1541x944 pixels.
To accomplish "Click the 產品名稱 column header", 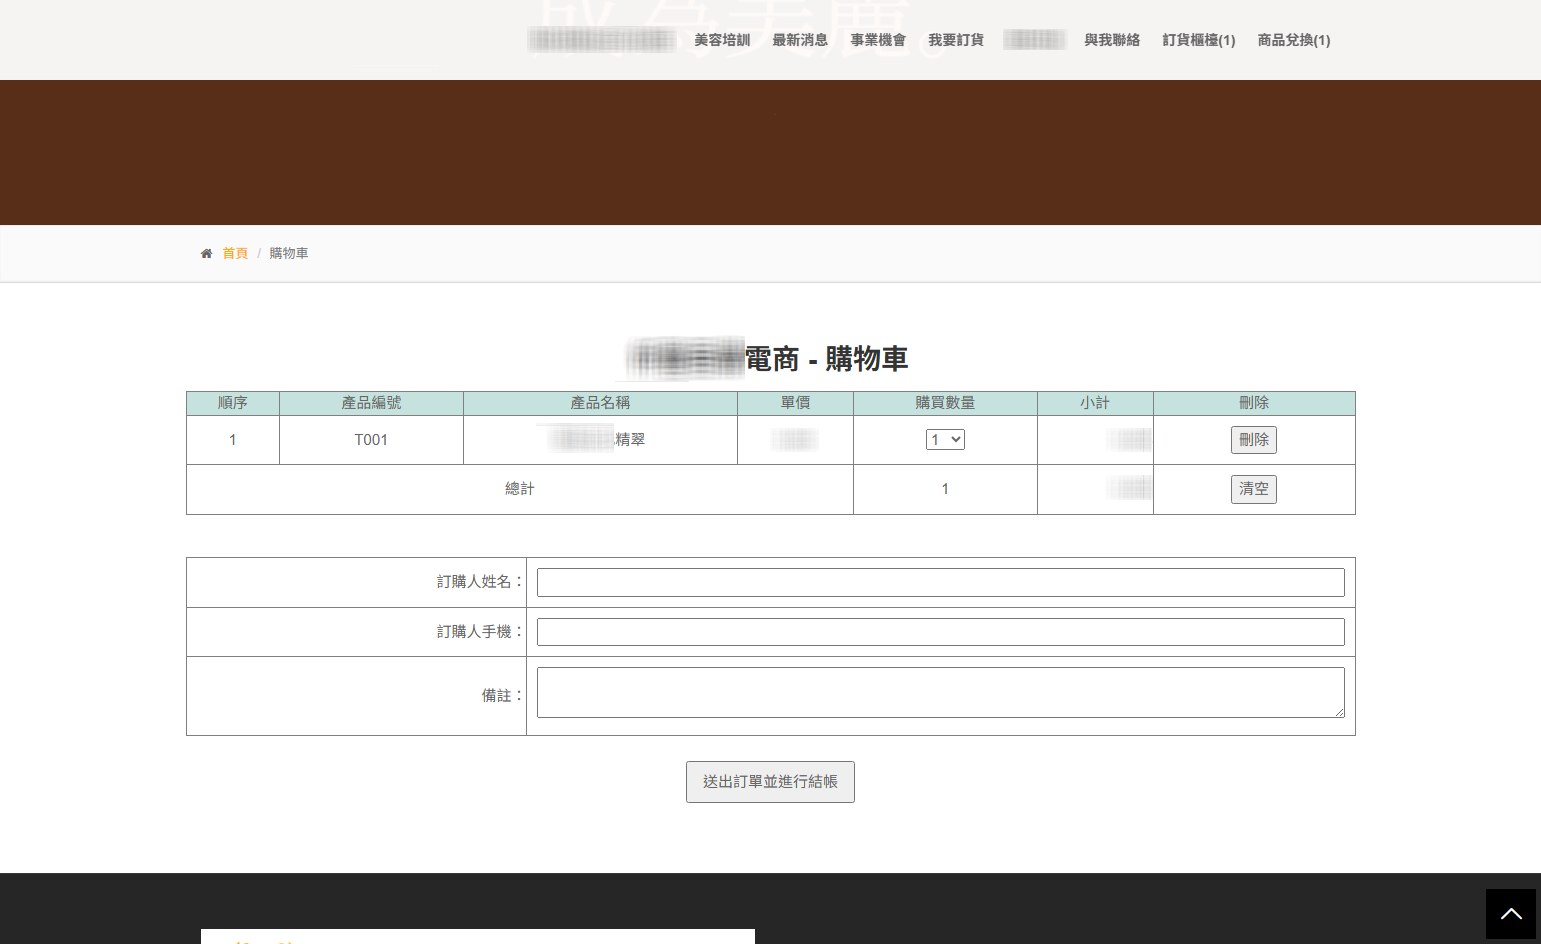I will [600, 403].
